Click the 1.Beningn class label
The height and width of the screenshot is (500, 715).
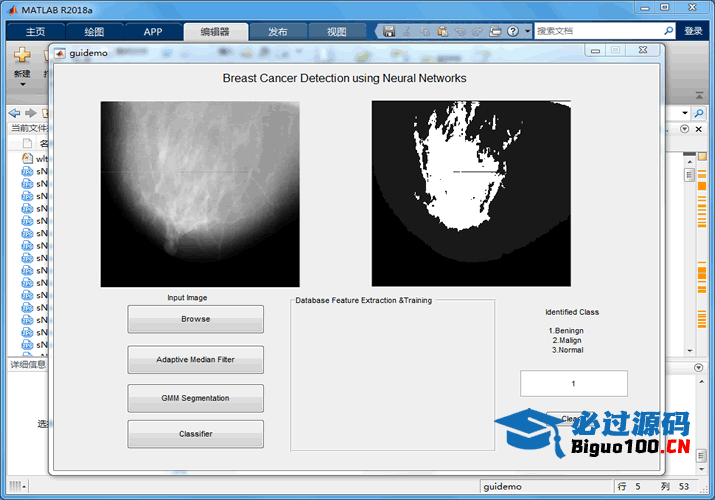[566, 330]
